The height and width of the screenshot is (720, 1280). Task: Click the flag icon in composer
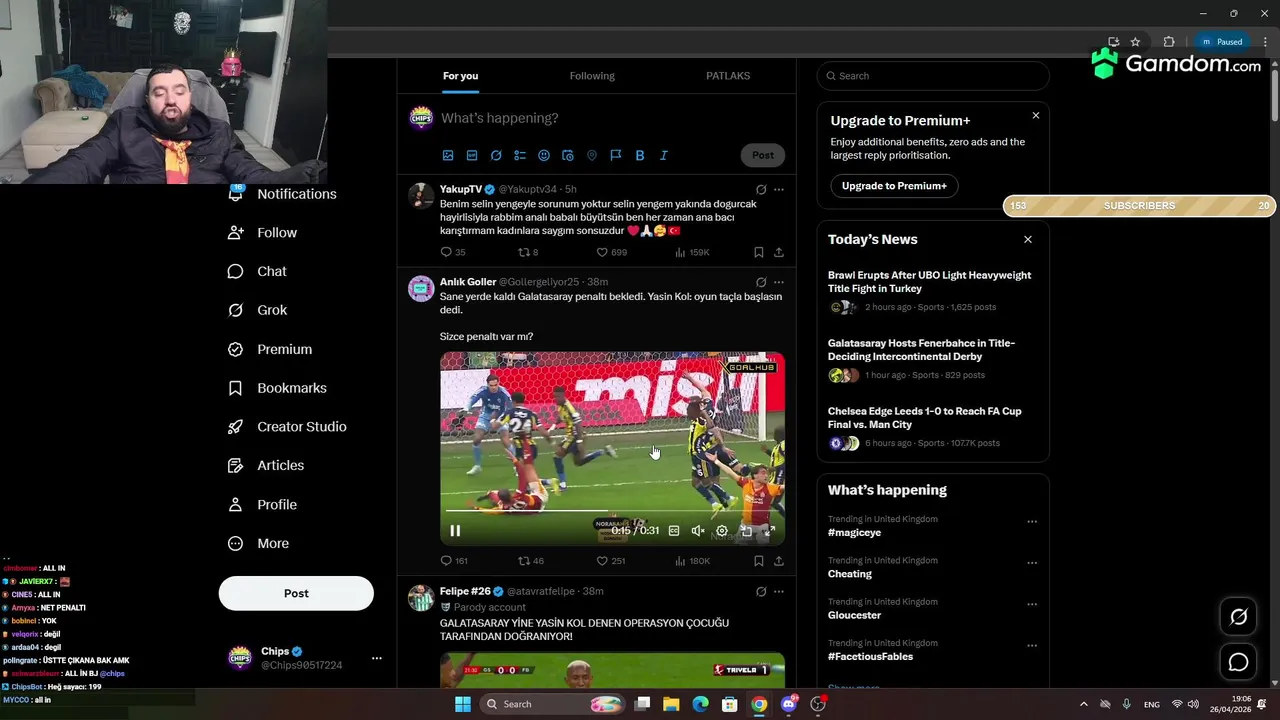coord(616,156)
